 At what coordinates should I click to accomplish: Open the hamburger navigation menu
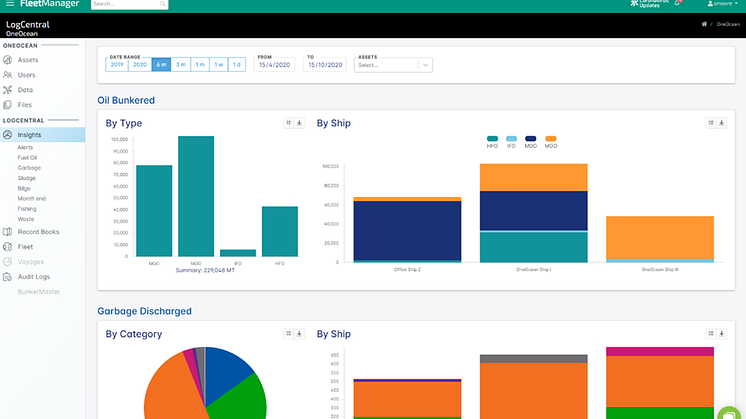click(x=10, y=3)
